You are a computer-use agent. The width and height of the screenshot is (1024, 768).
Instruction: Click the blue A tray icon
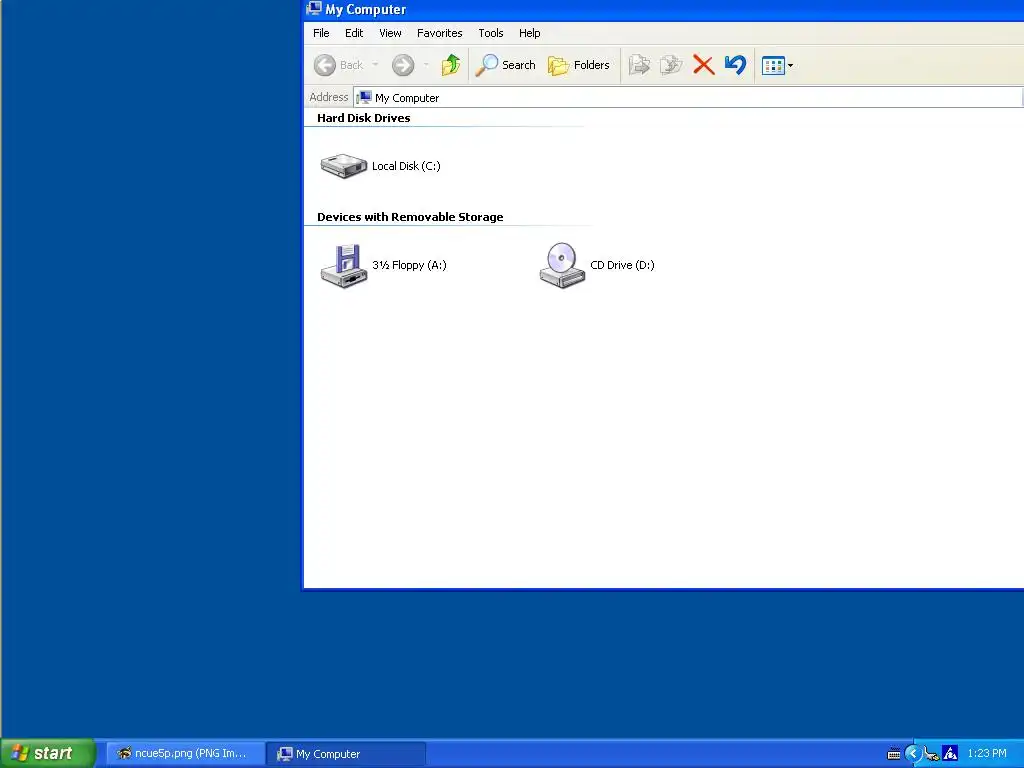(950, 754)
